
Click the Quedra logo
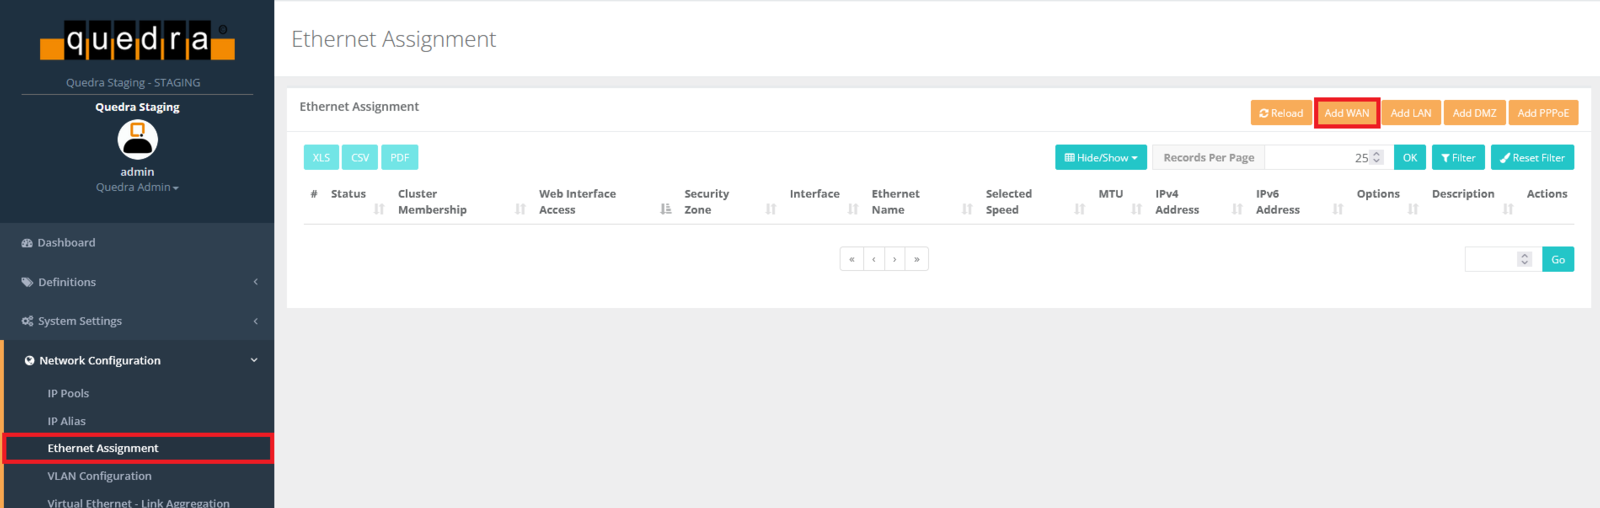pyautogui.click(x=137, y=41)
